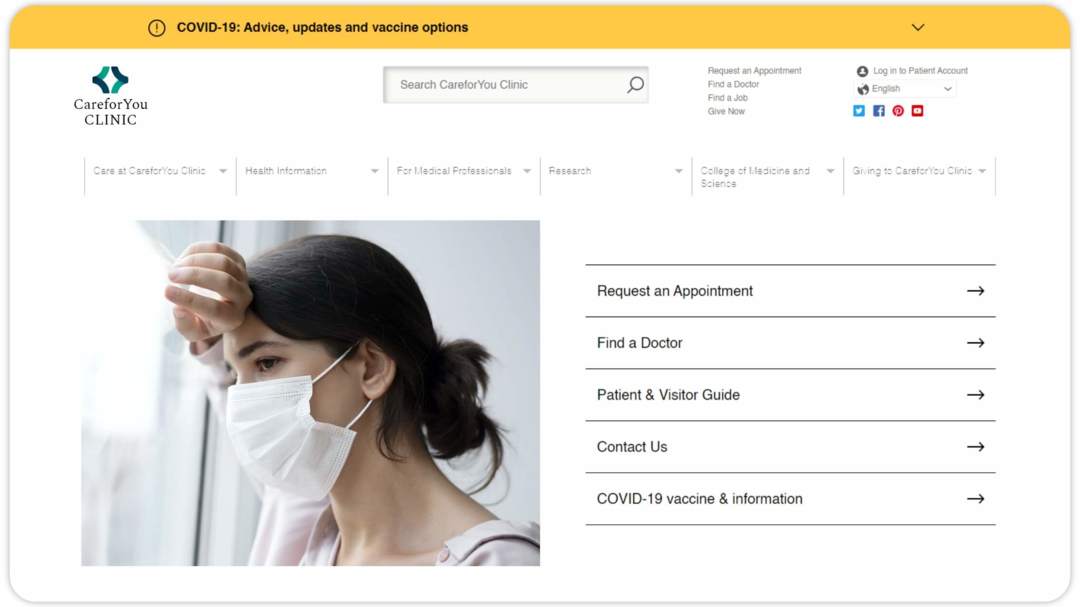Select main Find a Doctor row
The height and width of the screenshot is (607, 1080).
pyautogui.click(x=790, y=343)
